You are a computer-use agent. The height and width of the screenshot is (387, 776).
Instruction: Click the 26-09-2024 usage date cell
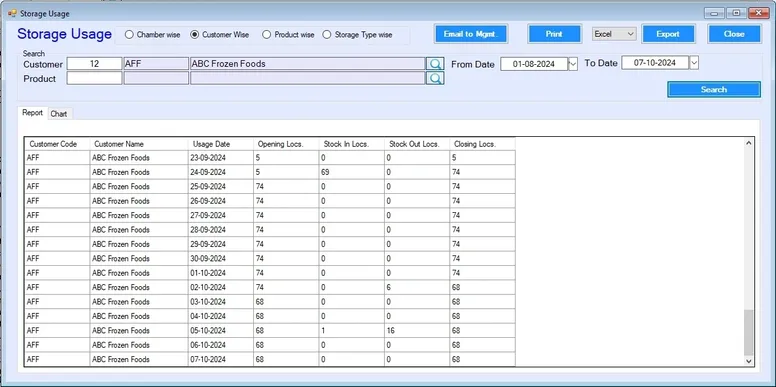(220, 201)
